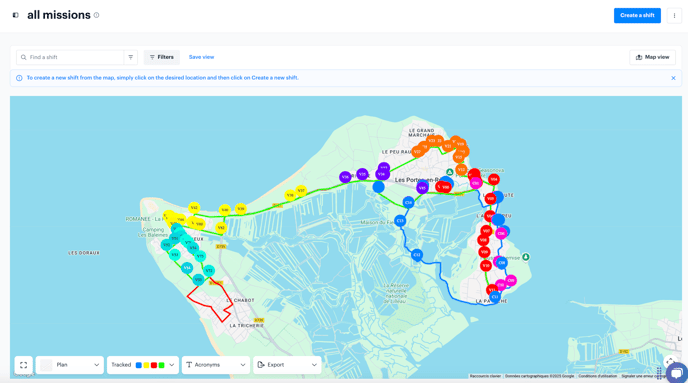Click the Create a shift button
Screen dimensions: 688x383
[637, 15]
